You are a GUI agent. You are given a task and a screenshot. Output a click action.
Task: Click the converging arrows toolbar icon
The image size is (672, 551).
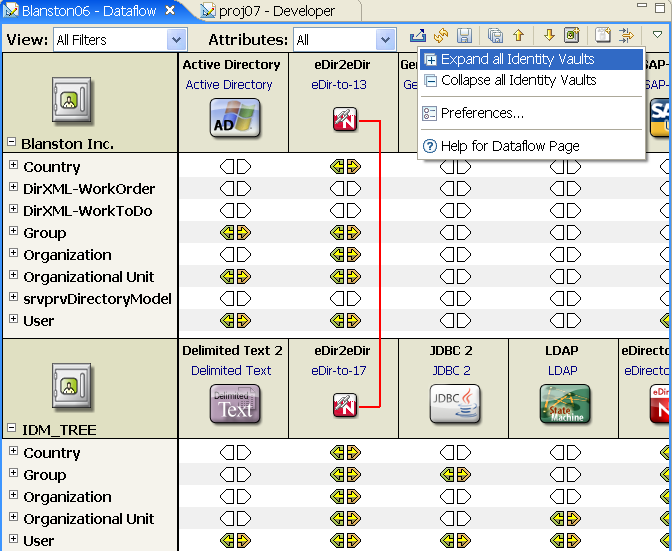pyautogui.click(x=626, y=36)
